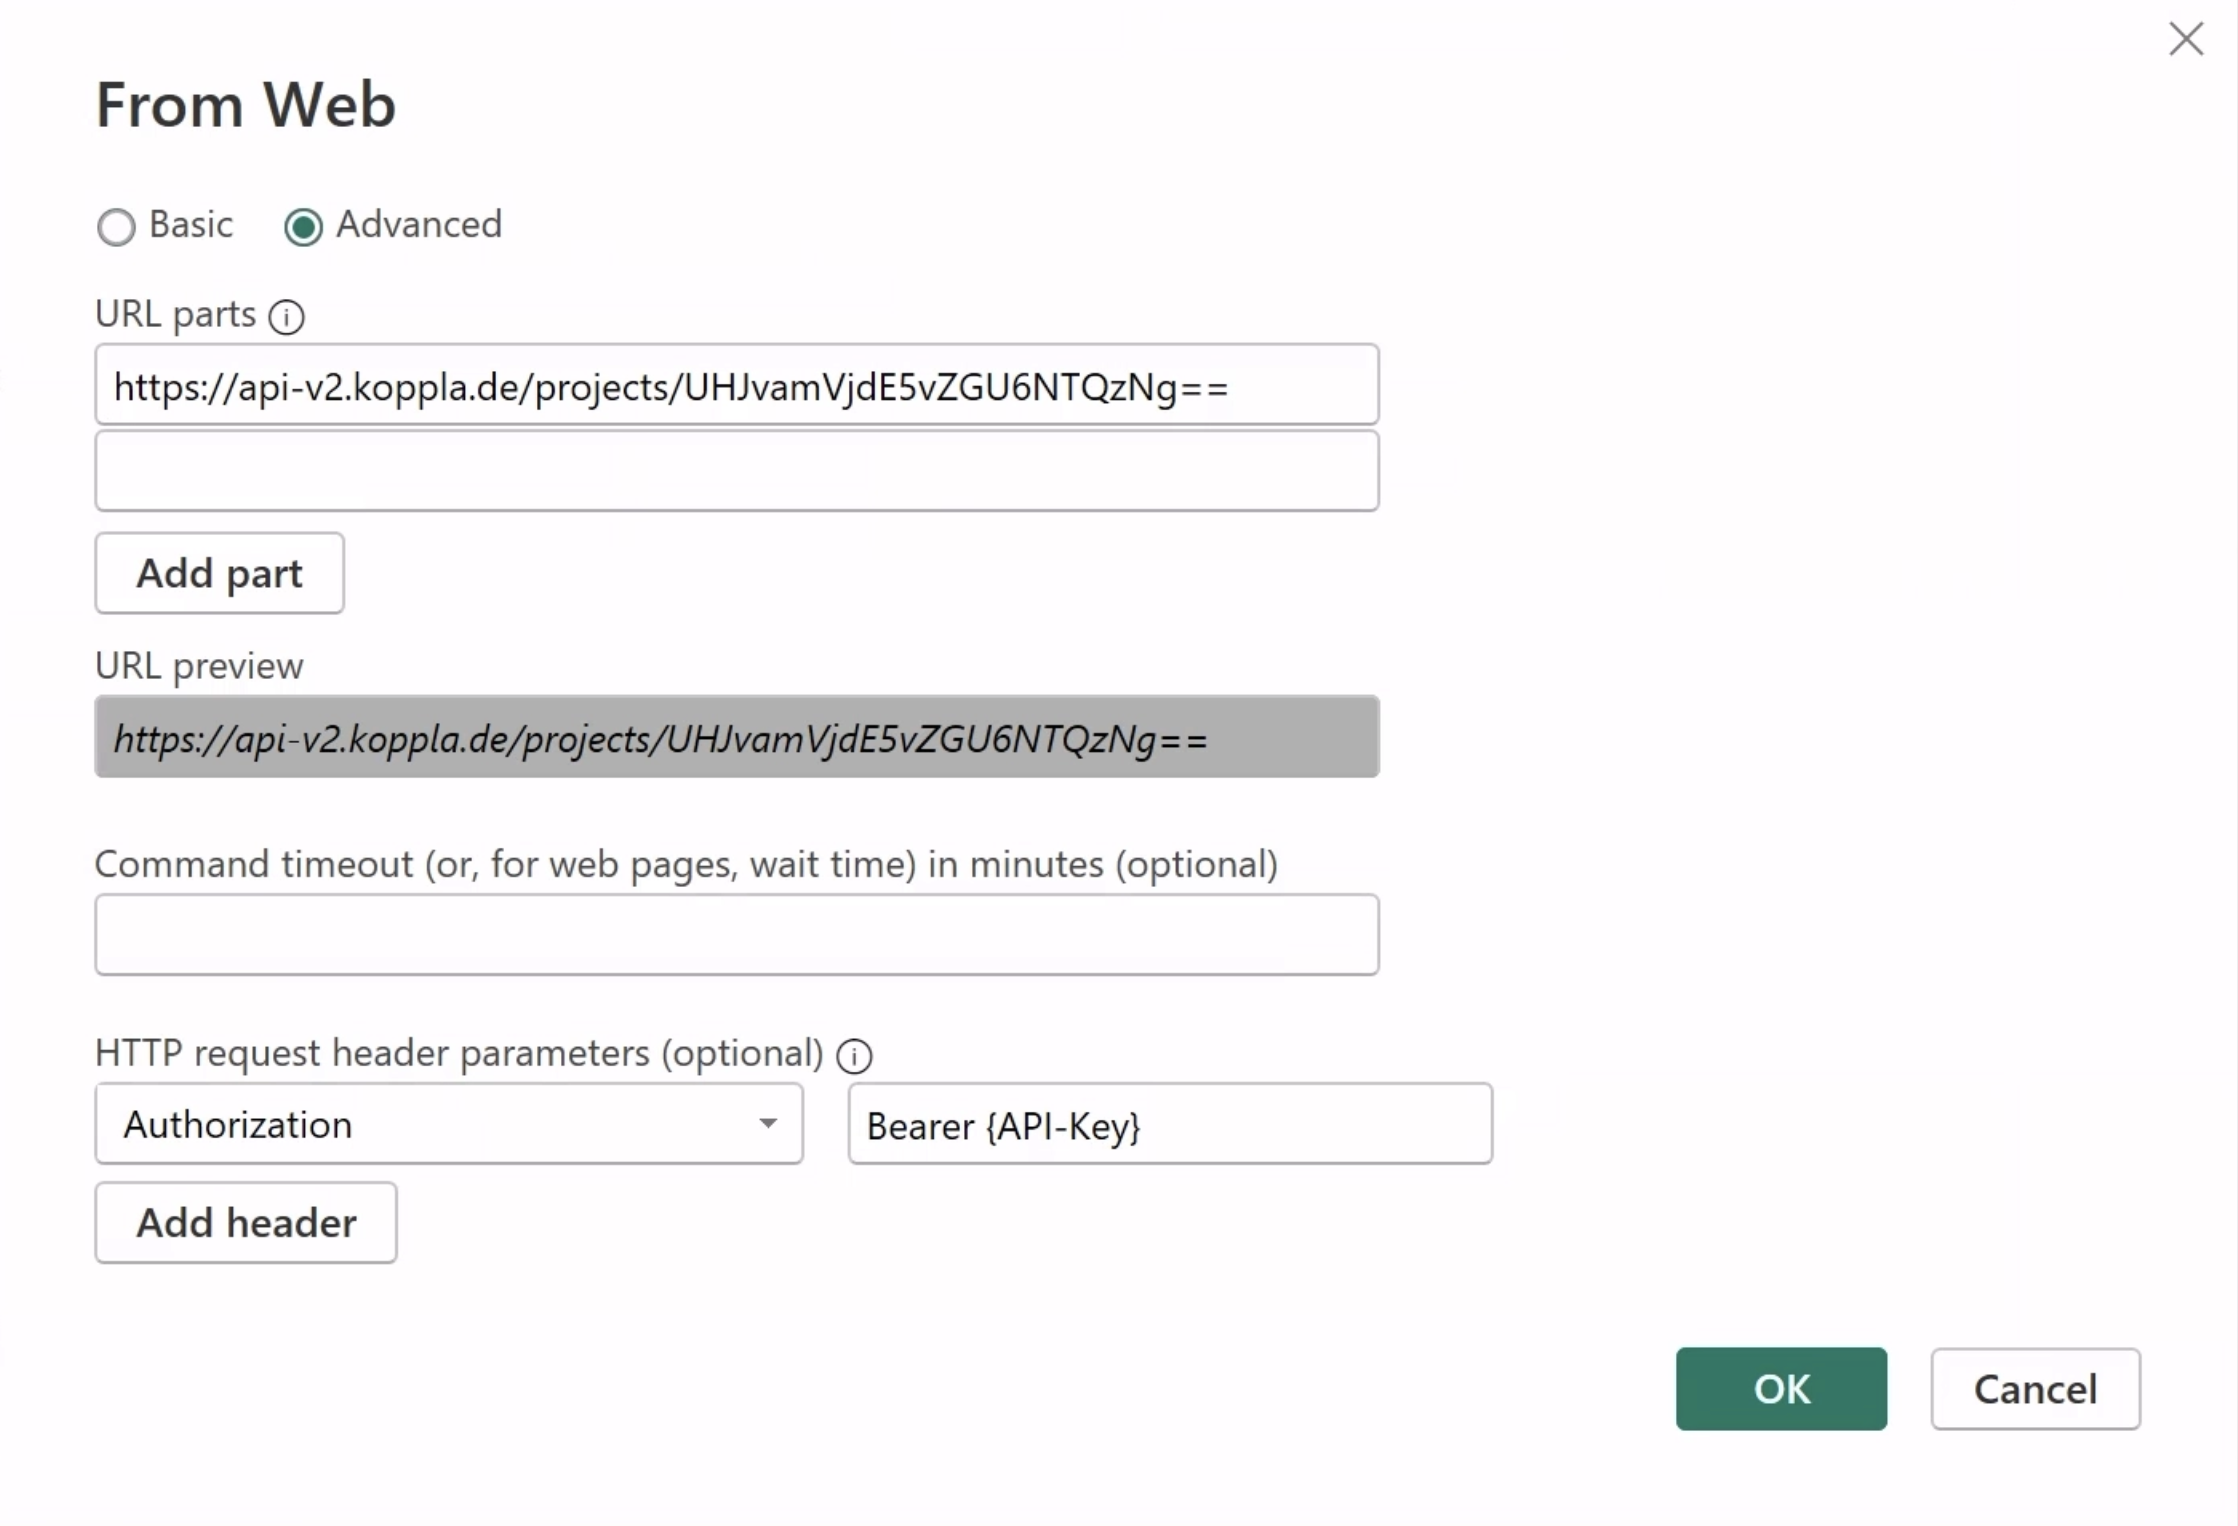Click the Bearer {API-Key} value field
2238x1526 pixels.
(x=1170, y=1123)
